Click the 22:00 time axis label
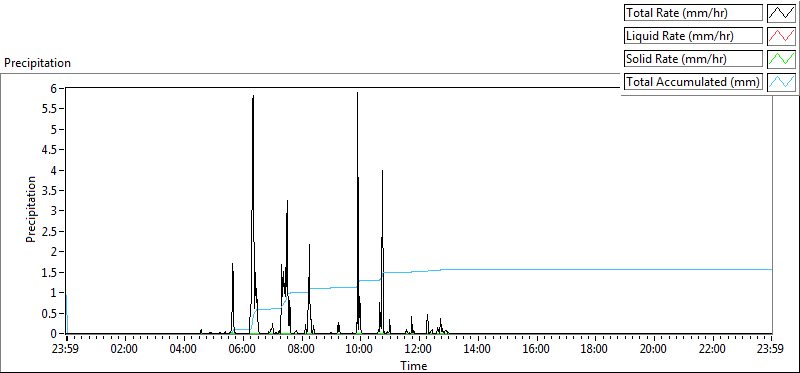Screen dimensions: 800x373 click(x=712, y=350)
